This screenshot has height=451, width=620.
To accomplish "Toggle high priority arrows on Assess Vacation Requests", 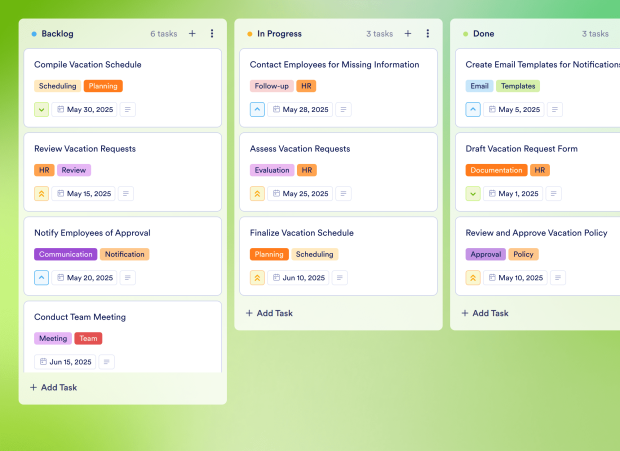I will [x=257, y=194].
